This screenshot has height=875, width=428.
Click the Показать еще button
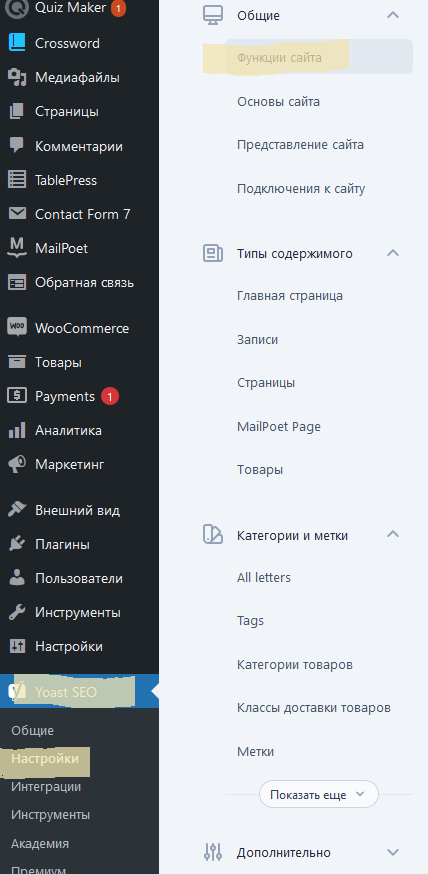tap(319, 794)
